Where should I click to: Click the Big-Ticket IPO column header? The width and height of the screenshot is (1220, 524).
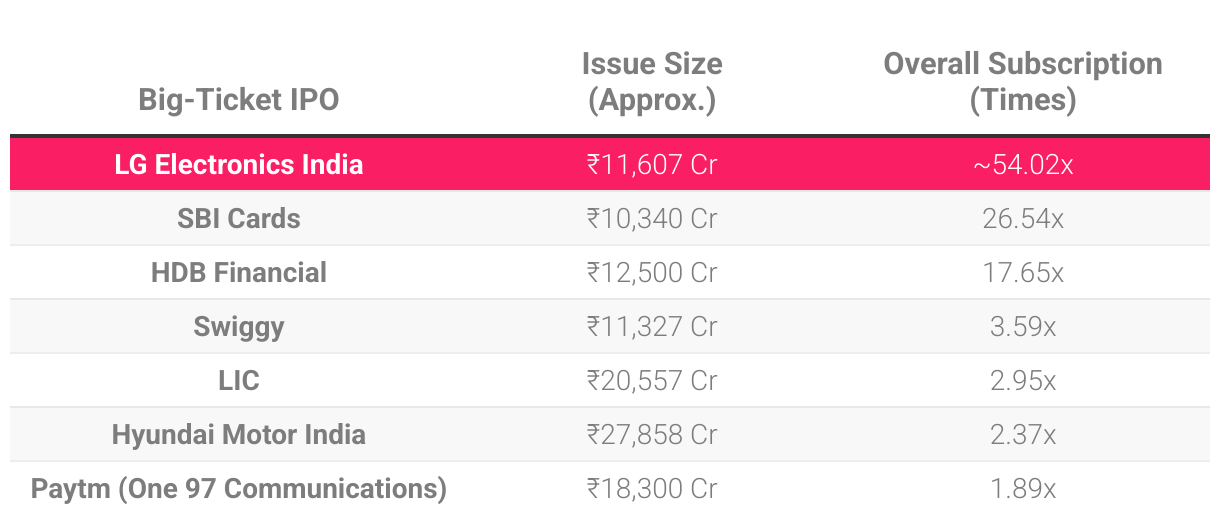point(238,100)
